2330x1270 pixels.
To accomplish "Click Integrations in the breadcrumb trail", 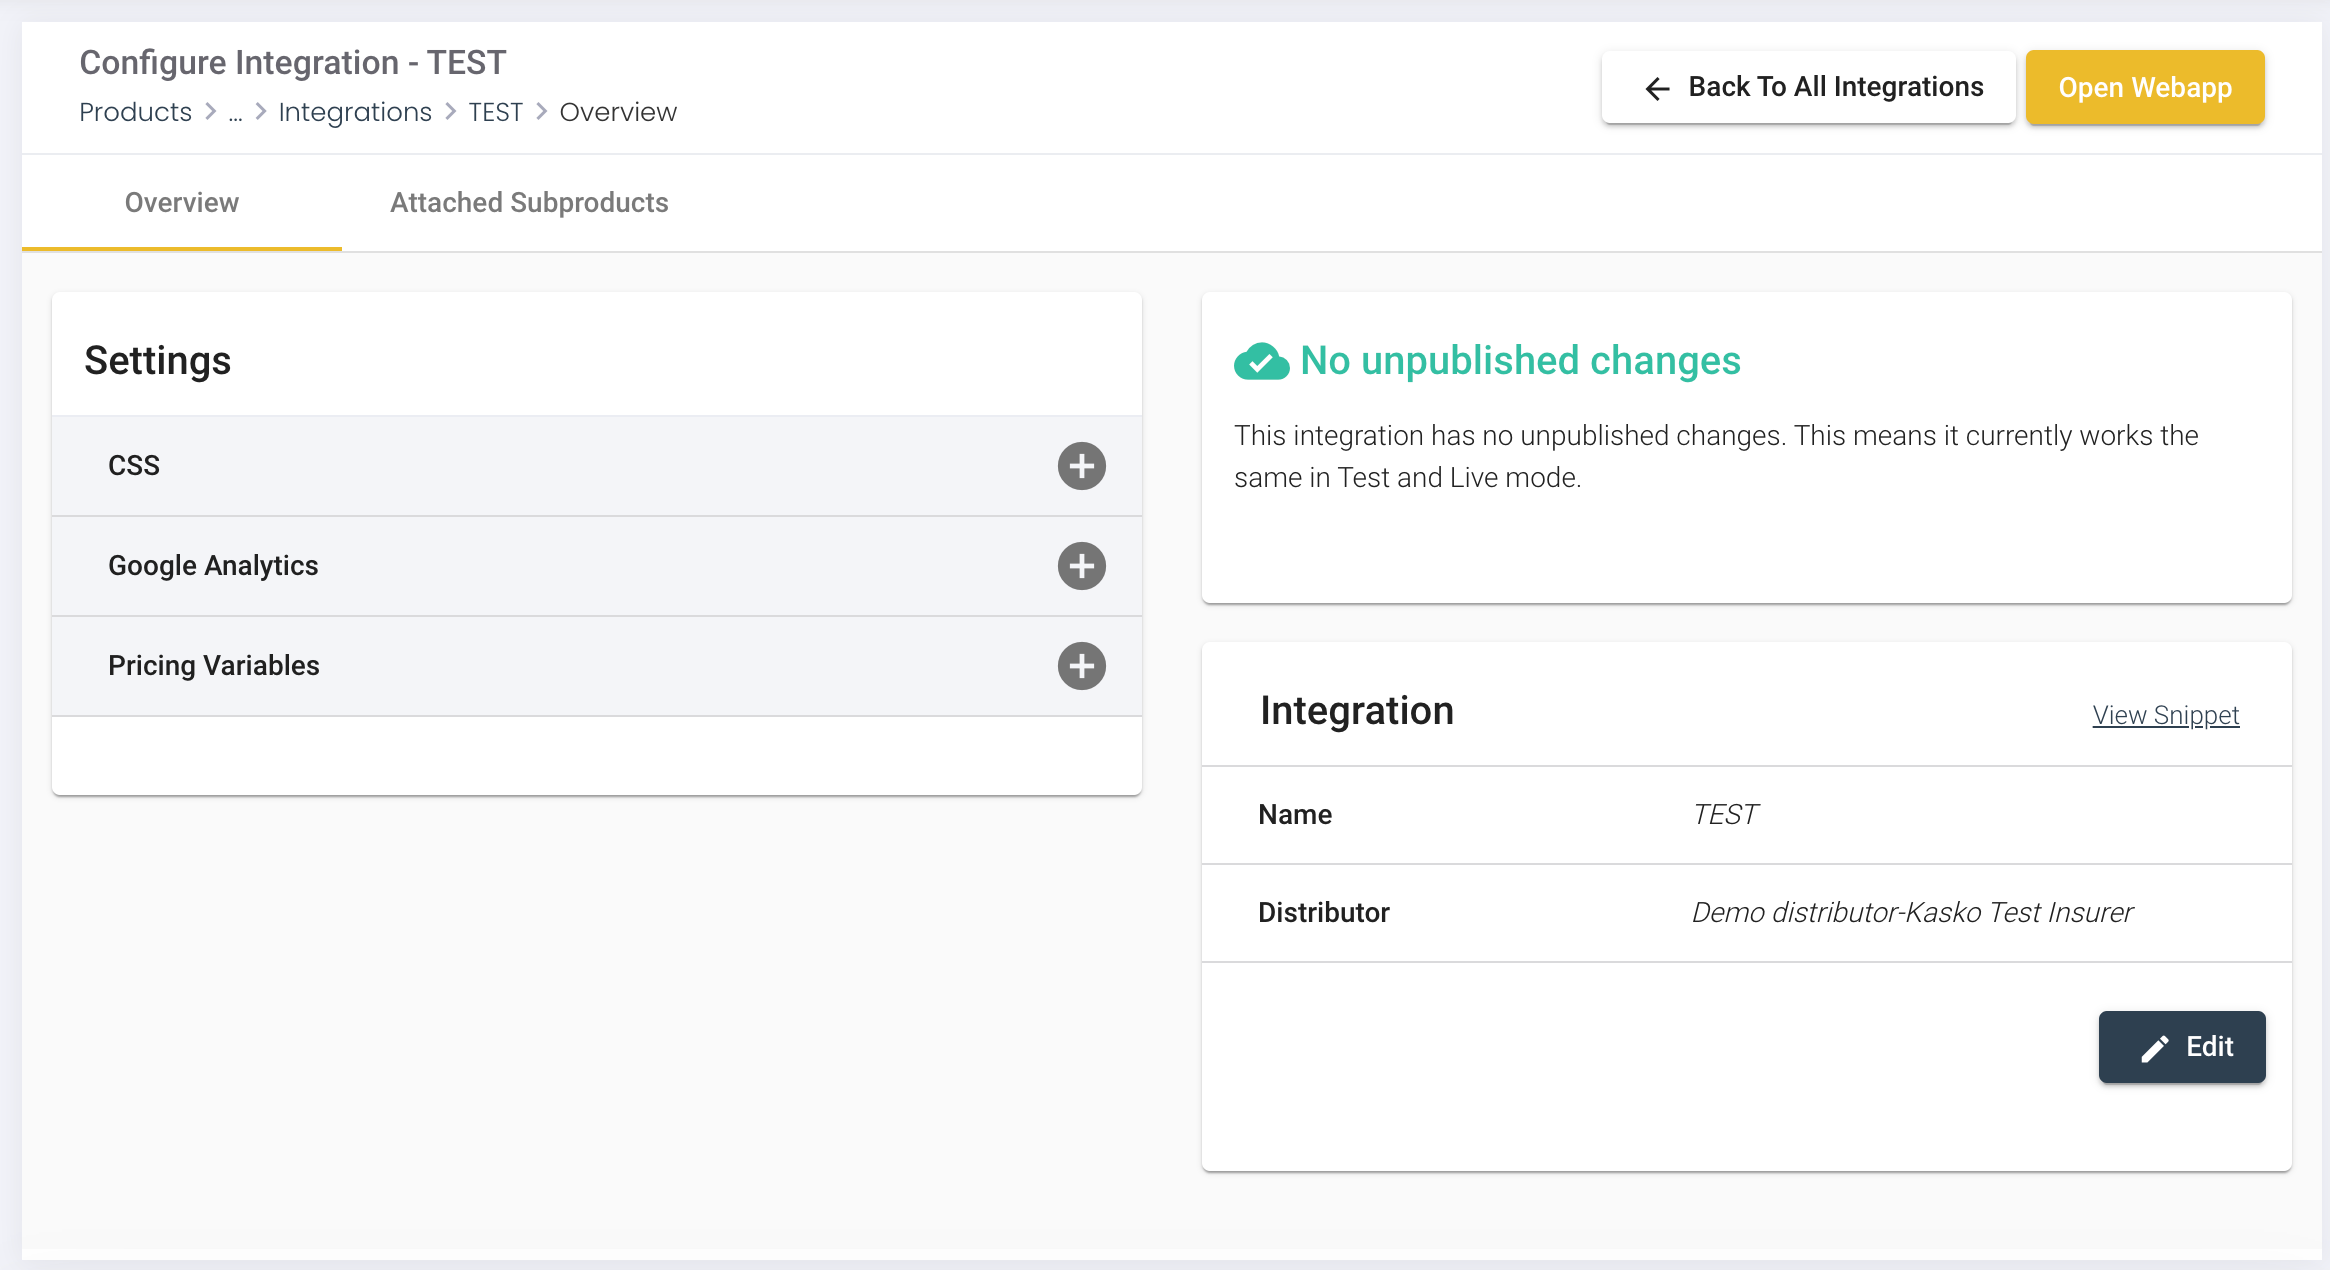I will (x=355, y=112).
